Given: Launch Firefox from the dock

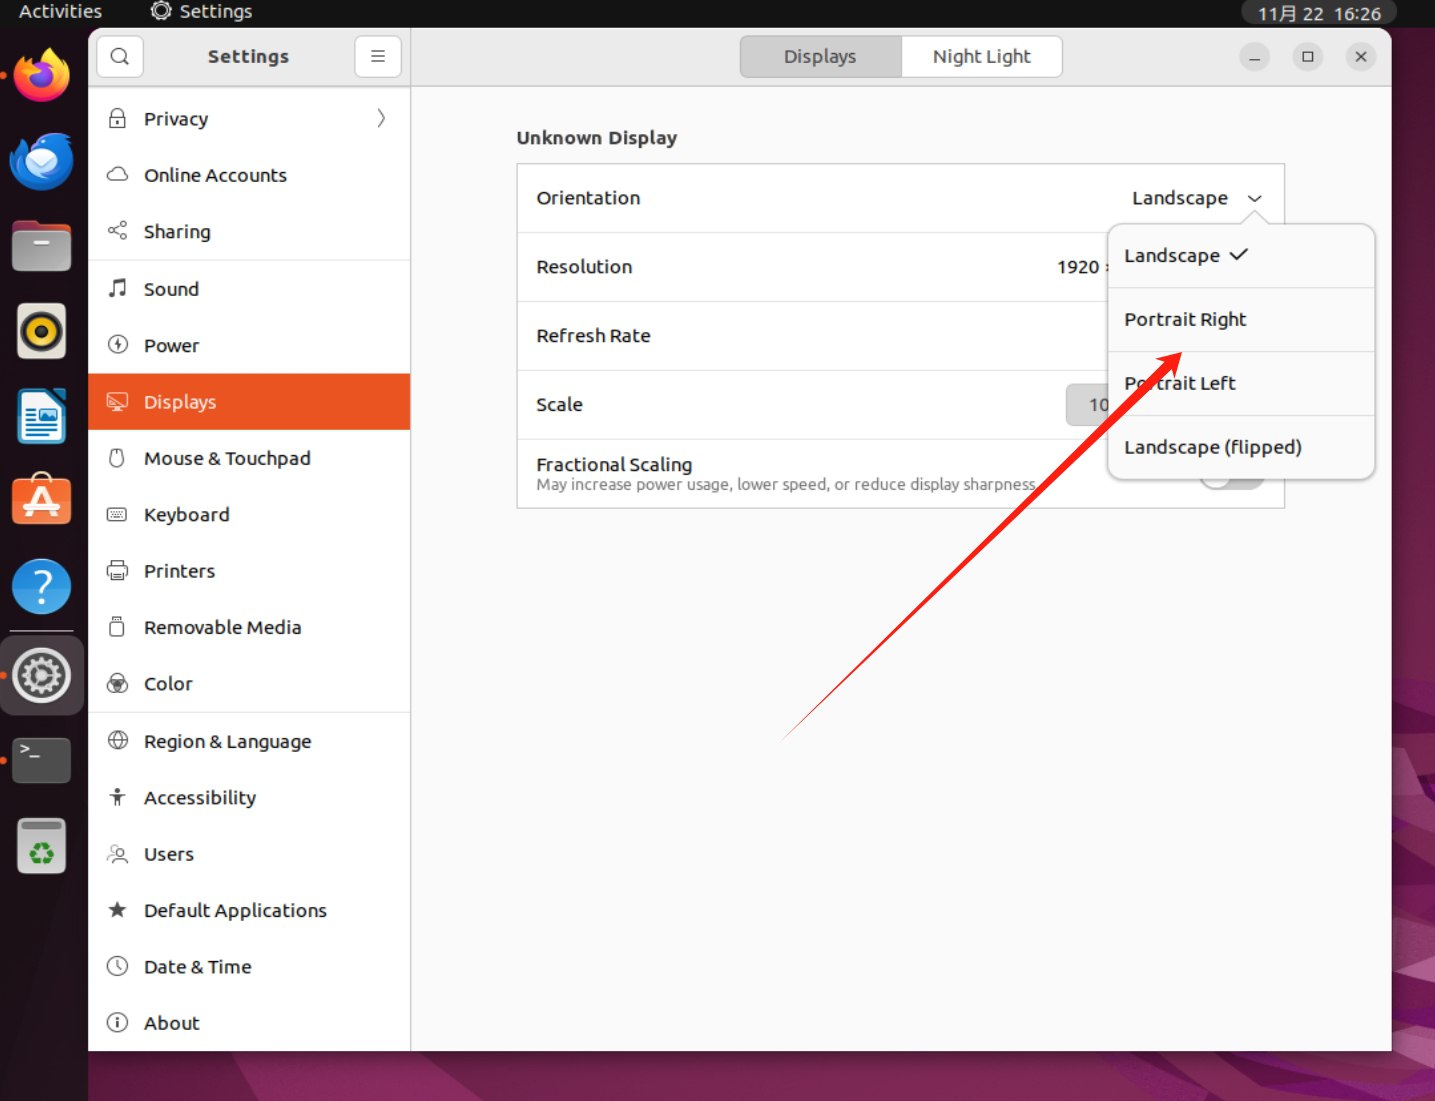Looking at the screenshot, I should point(41,76).
